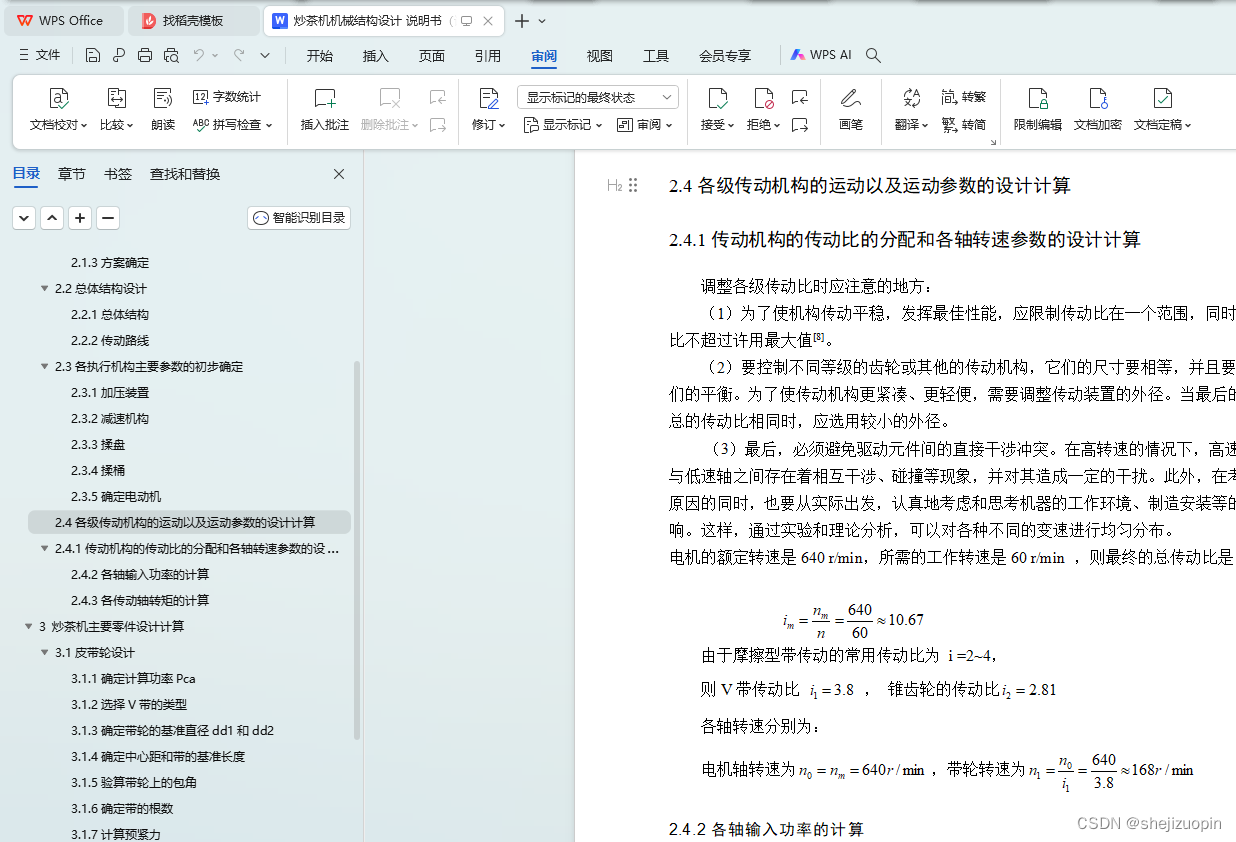Click the 智能识别目录 button

click(299, 218)
